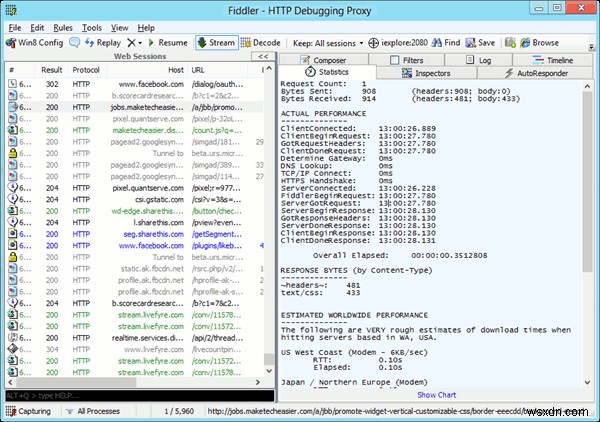
Task: Switch to the Inspectors tab
Action: [426, 73]
